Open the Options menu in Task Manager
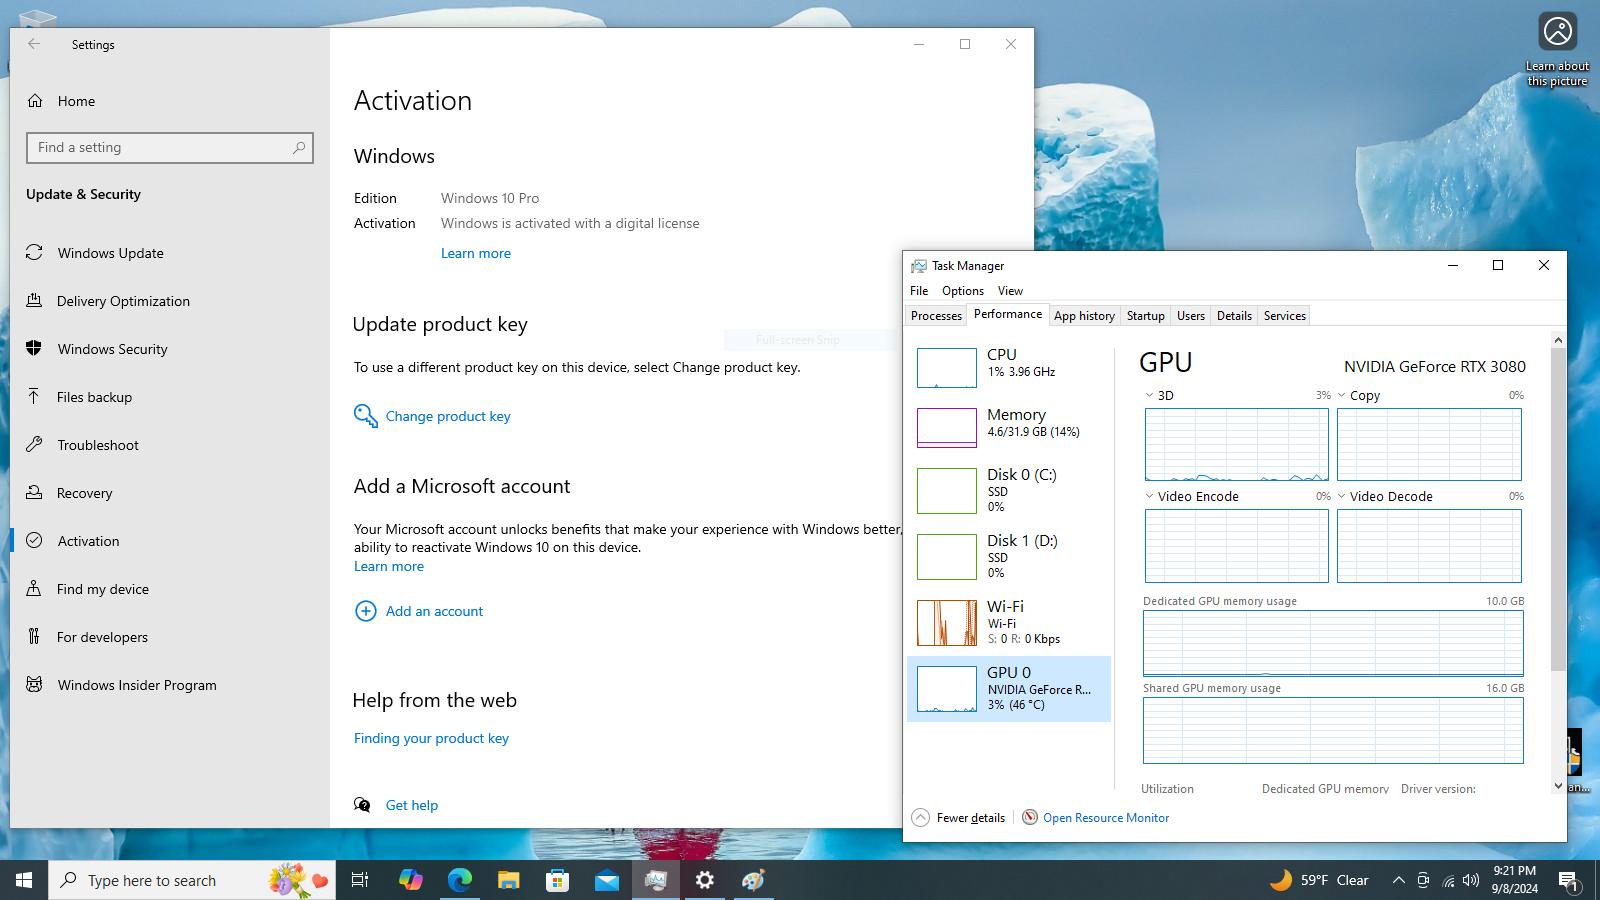This screenshot has width=1600, height=900. (963, 291)
